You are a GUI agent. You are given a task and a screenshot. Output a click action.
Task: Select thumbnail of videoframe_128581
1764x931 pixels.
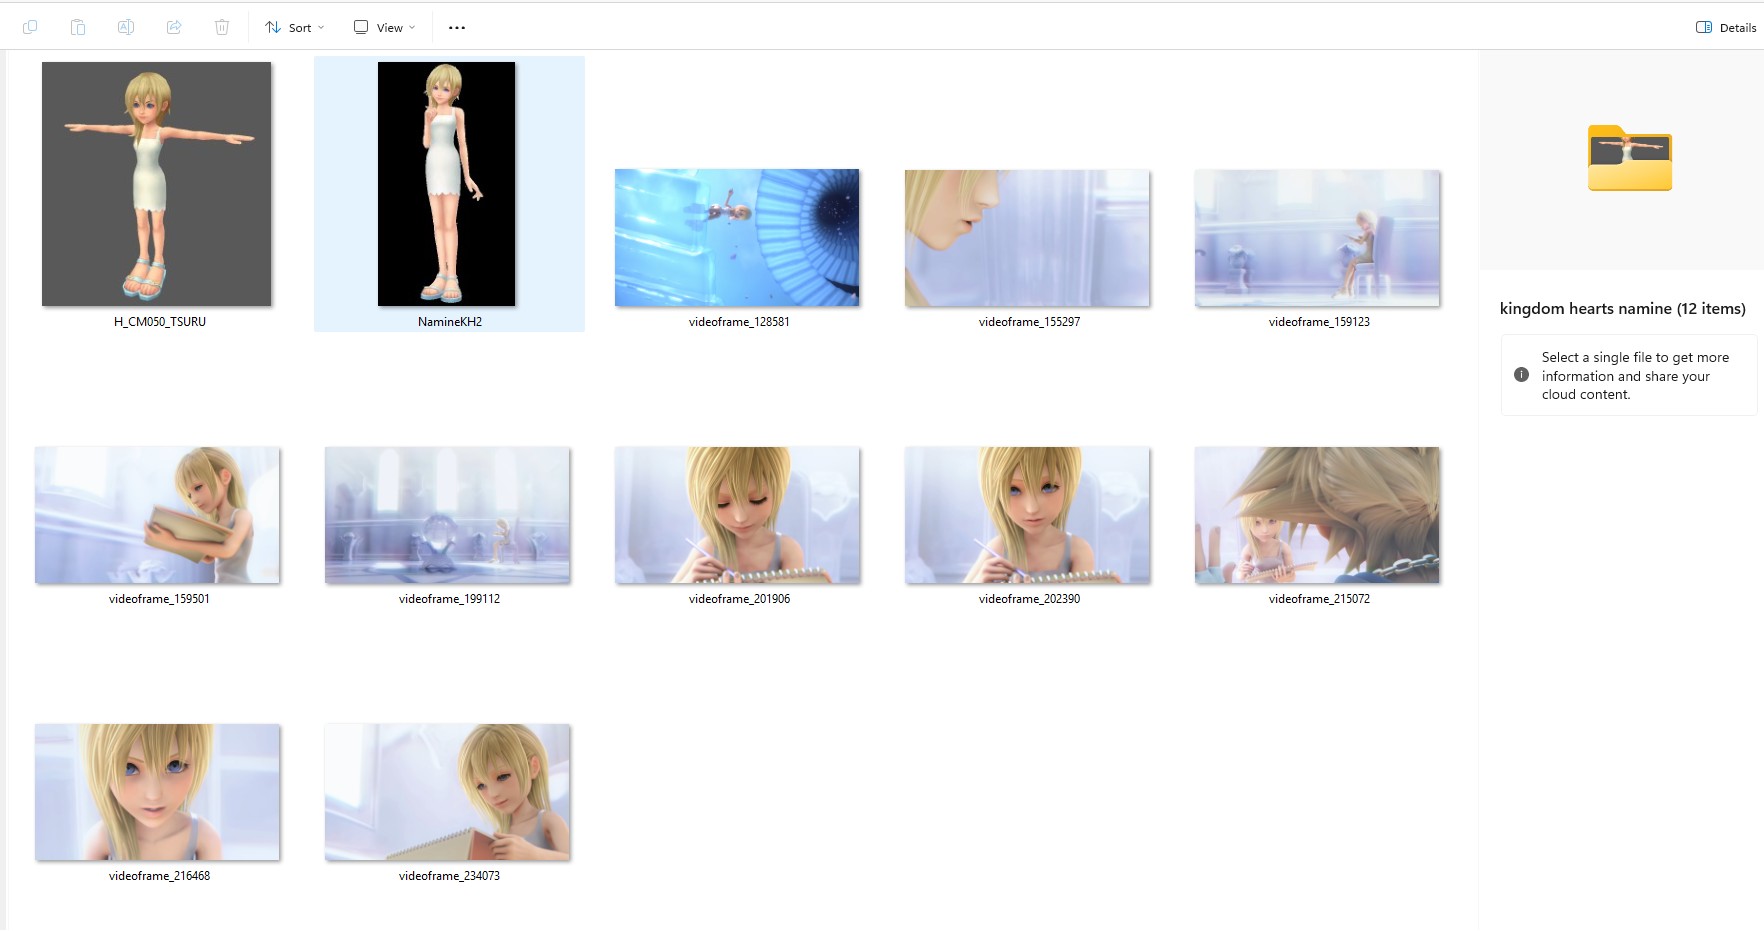coord(737,238)
